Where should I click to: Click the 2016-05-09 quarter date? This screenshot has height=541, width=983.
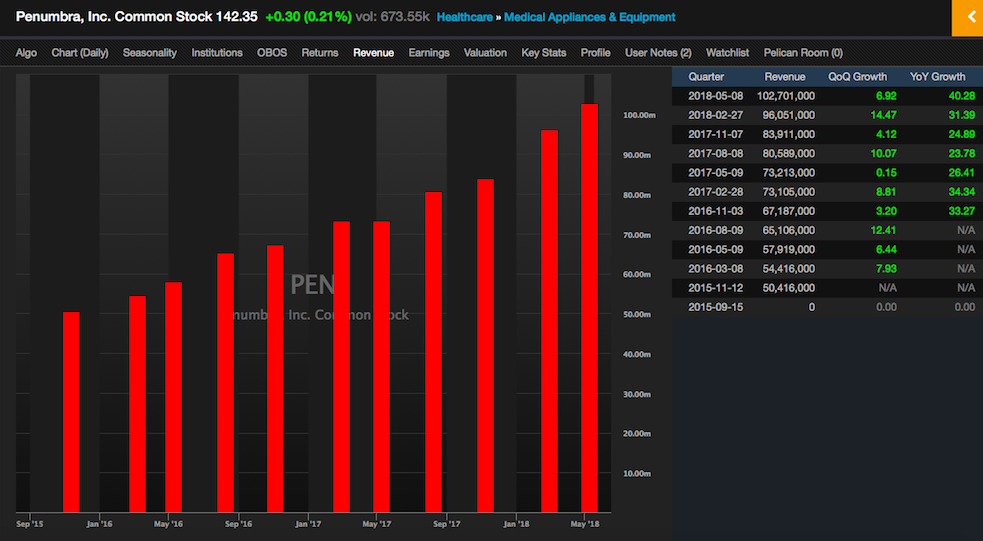point(715,249)
